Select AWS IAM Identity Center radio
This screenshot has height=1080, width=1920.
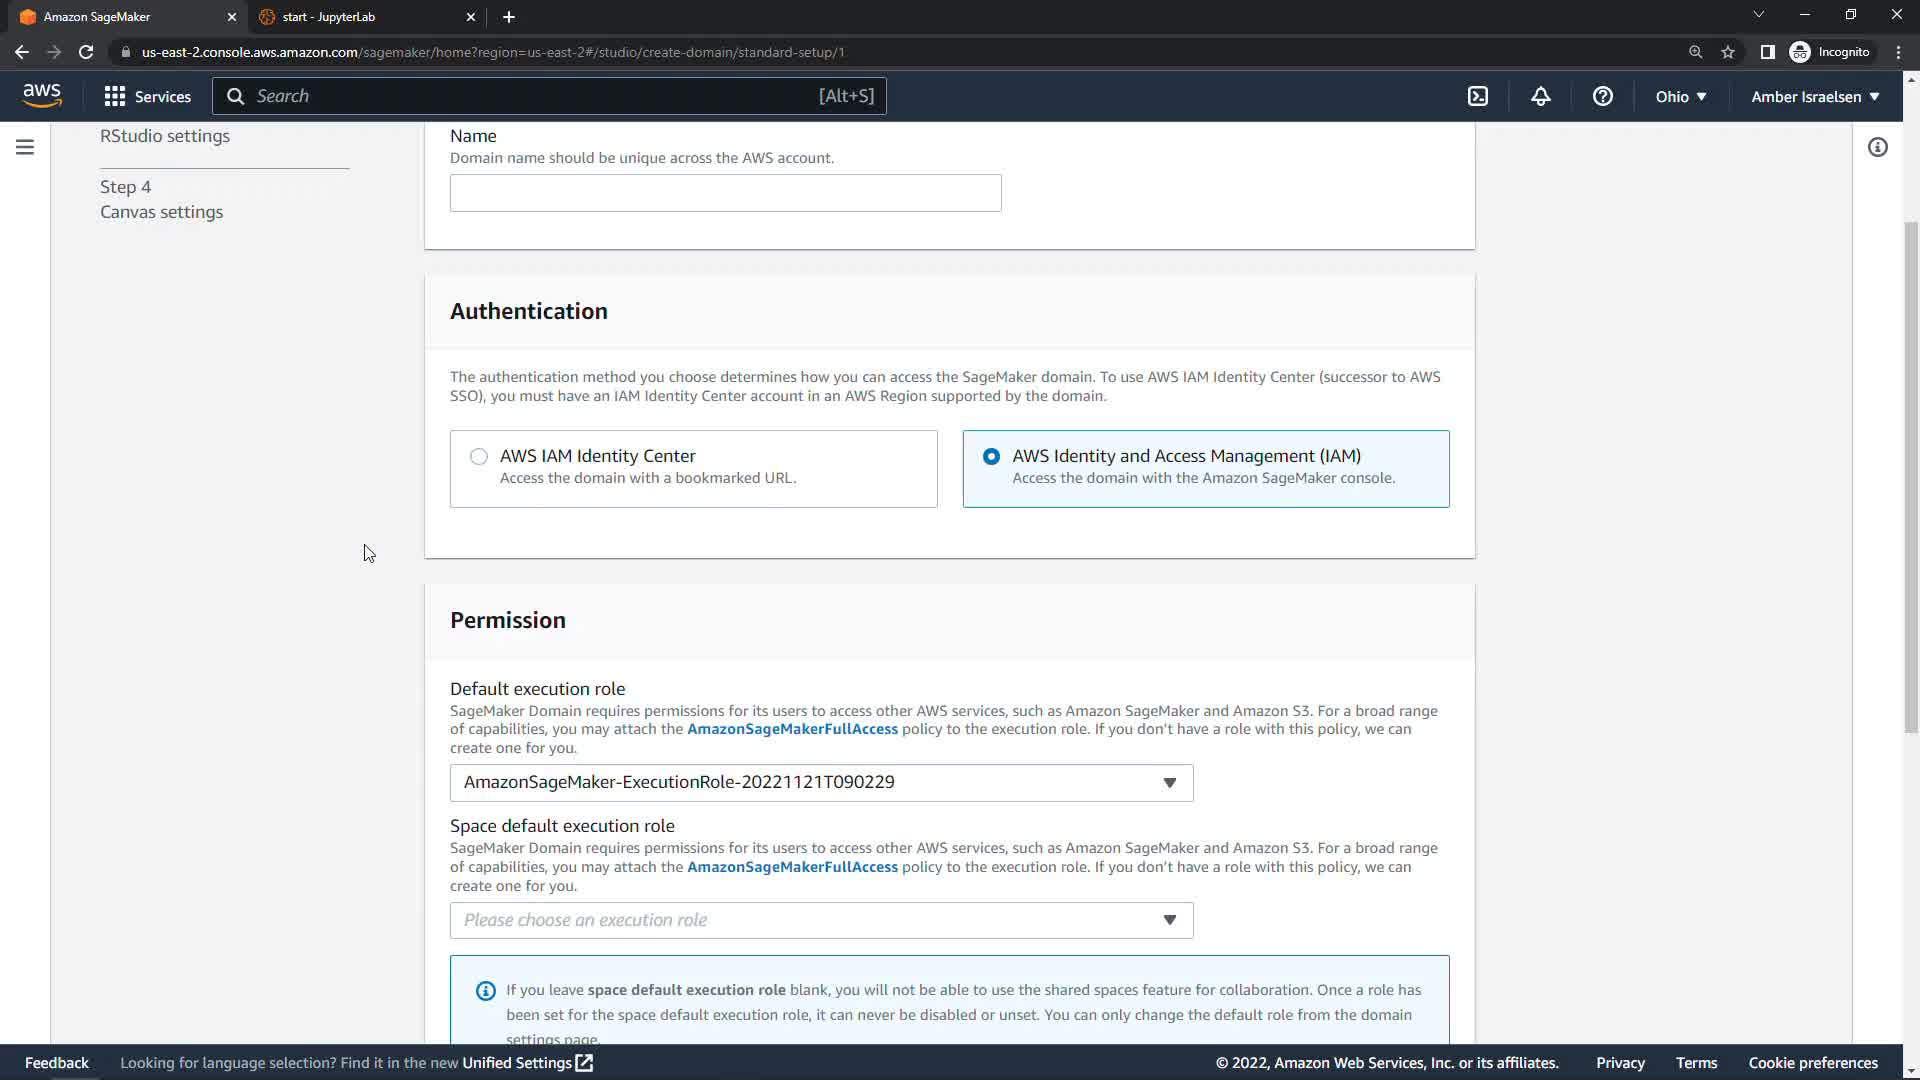[479, 456]
